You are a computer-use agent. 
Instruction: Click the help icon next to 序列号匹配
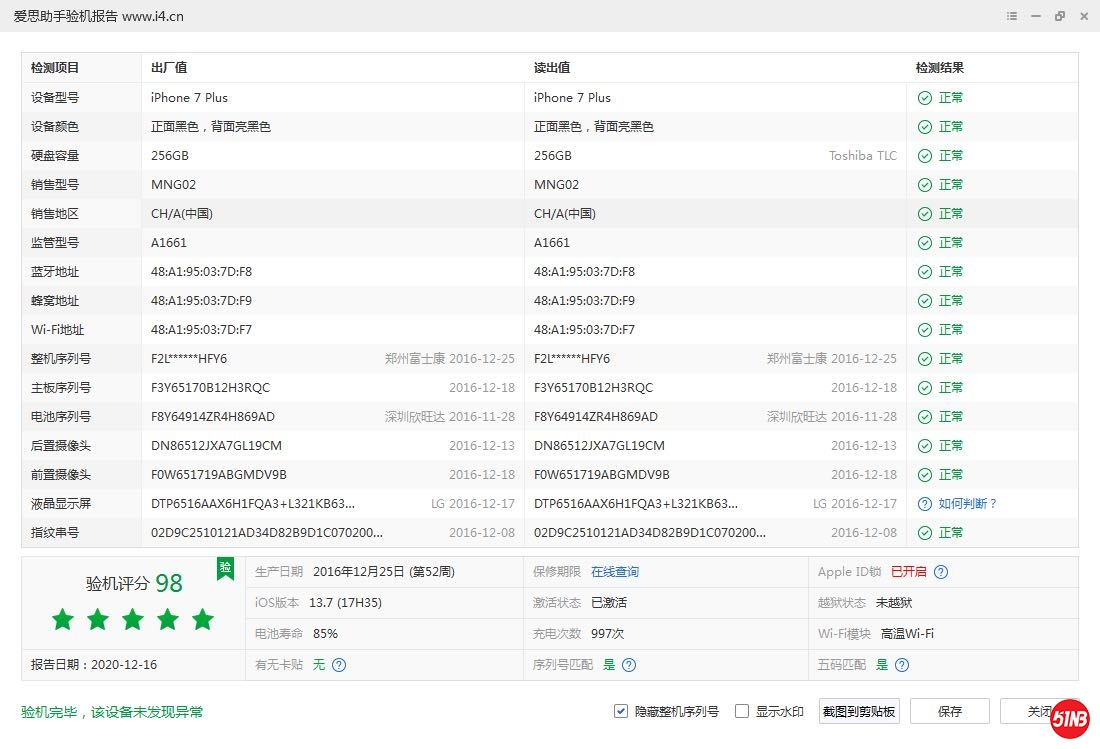pos(629,665)
